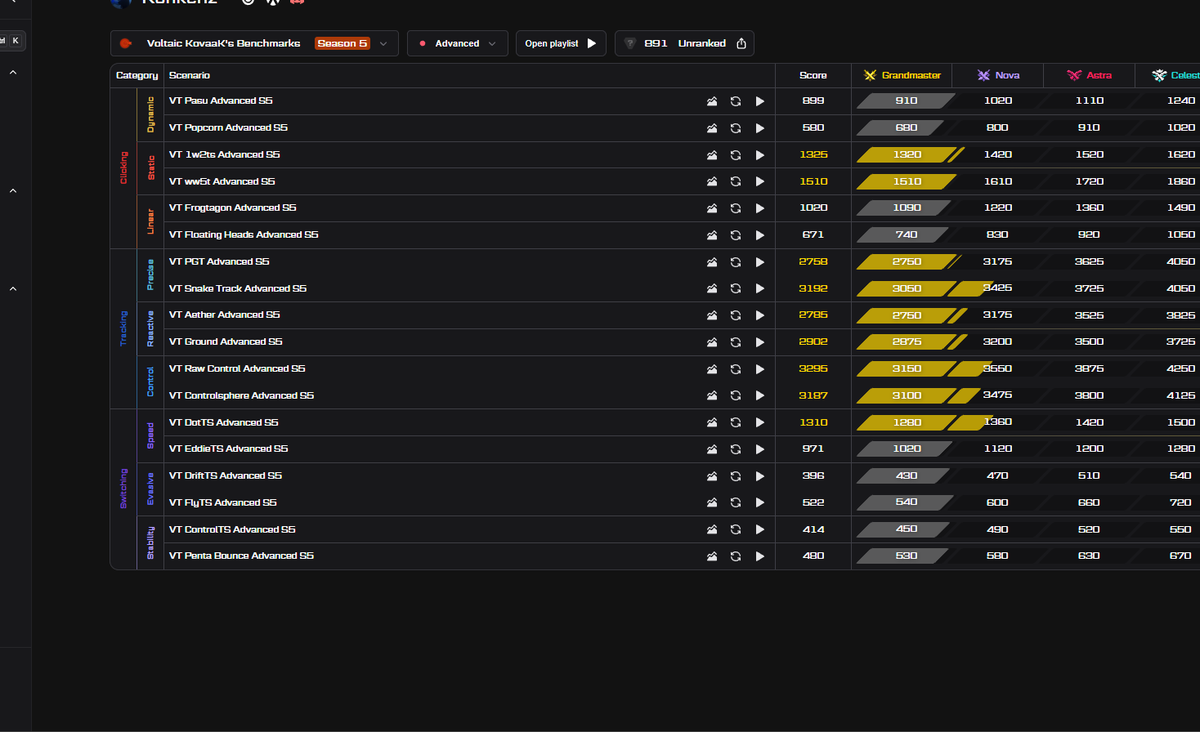Open the Advanced difficulty dropdown
The image size is (1200, 732).
(458, 44)
